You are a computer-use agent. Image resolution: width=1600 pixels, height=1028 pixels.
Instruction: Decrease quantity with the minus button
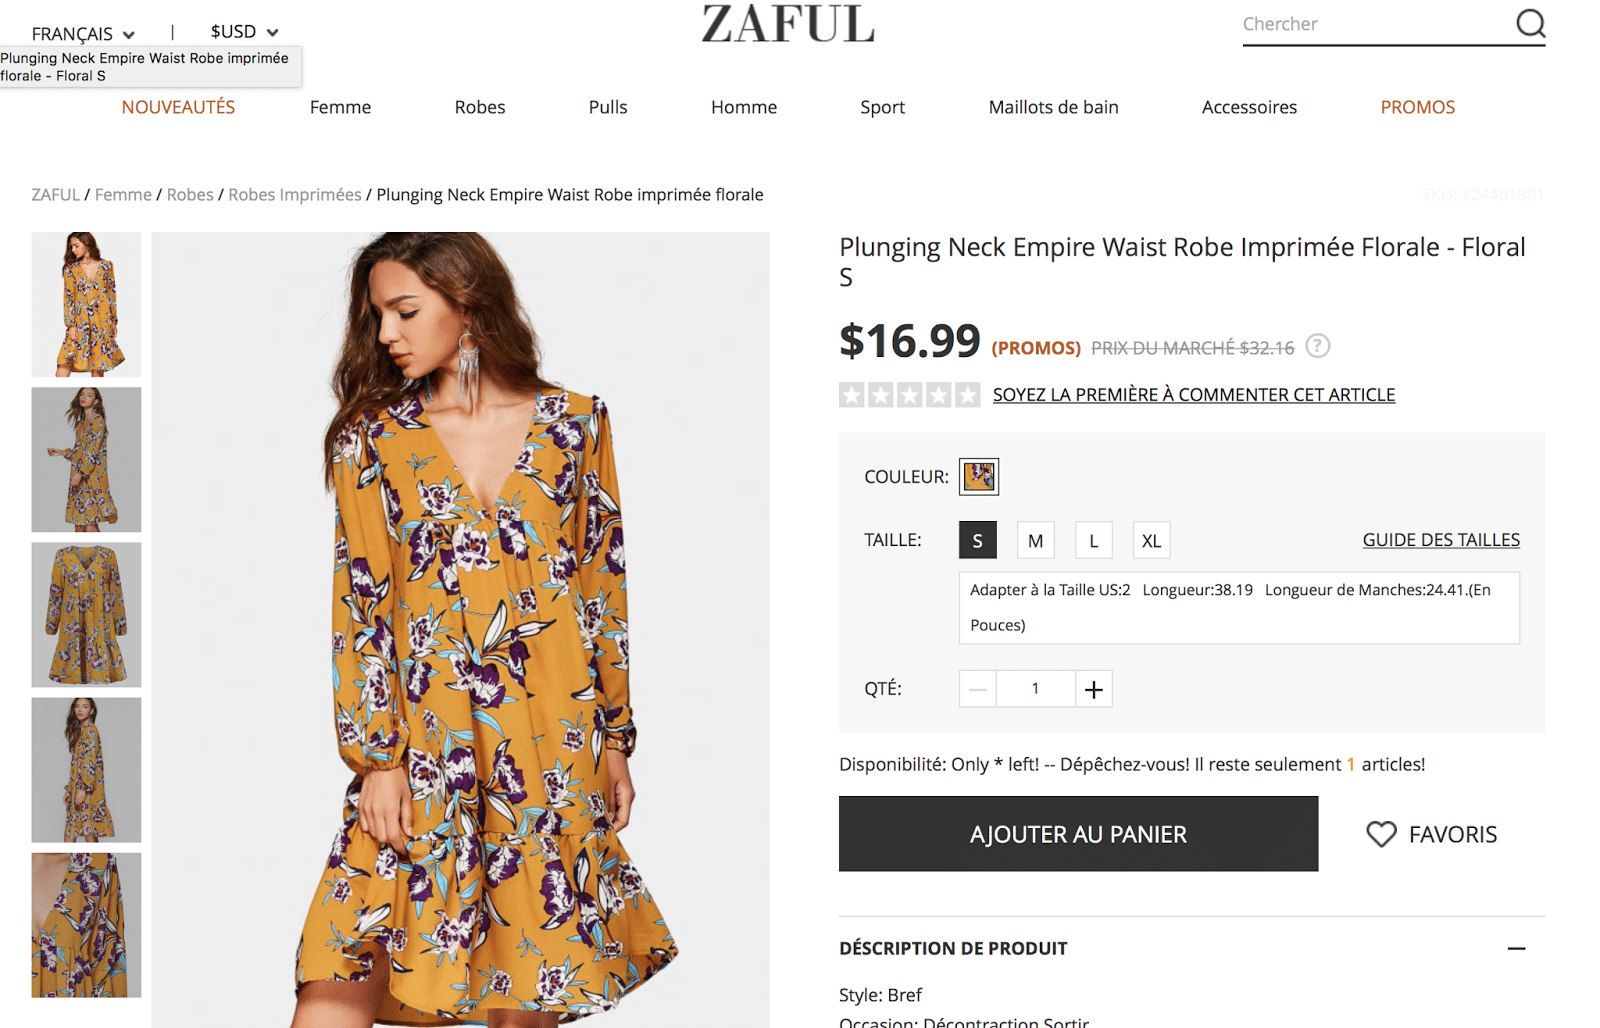[978, 689]
